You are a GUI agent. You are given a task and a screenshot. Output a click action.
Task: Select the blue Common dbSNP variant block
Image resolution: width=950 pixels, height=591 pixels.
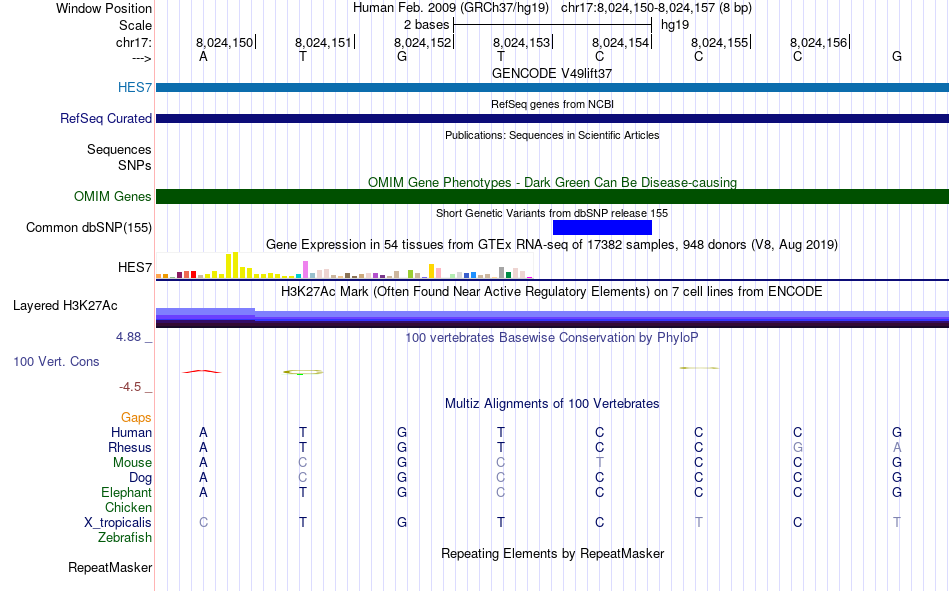point(602,227)
